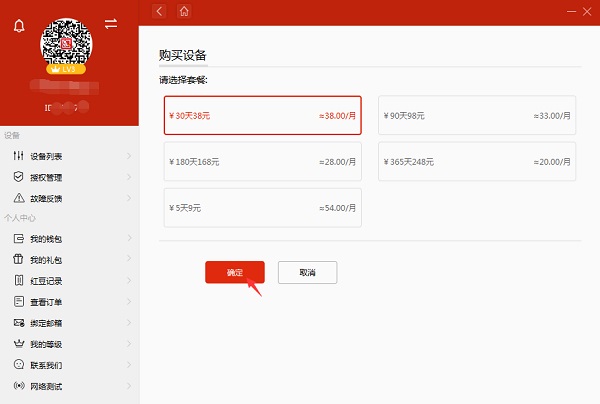This screenshot has width=600, height=404.
Task: Click the ≈20.00/月 price text
Action: click(x=552, y=162)
